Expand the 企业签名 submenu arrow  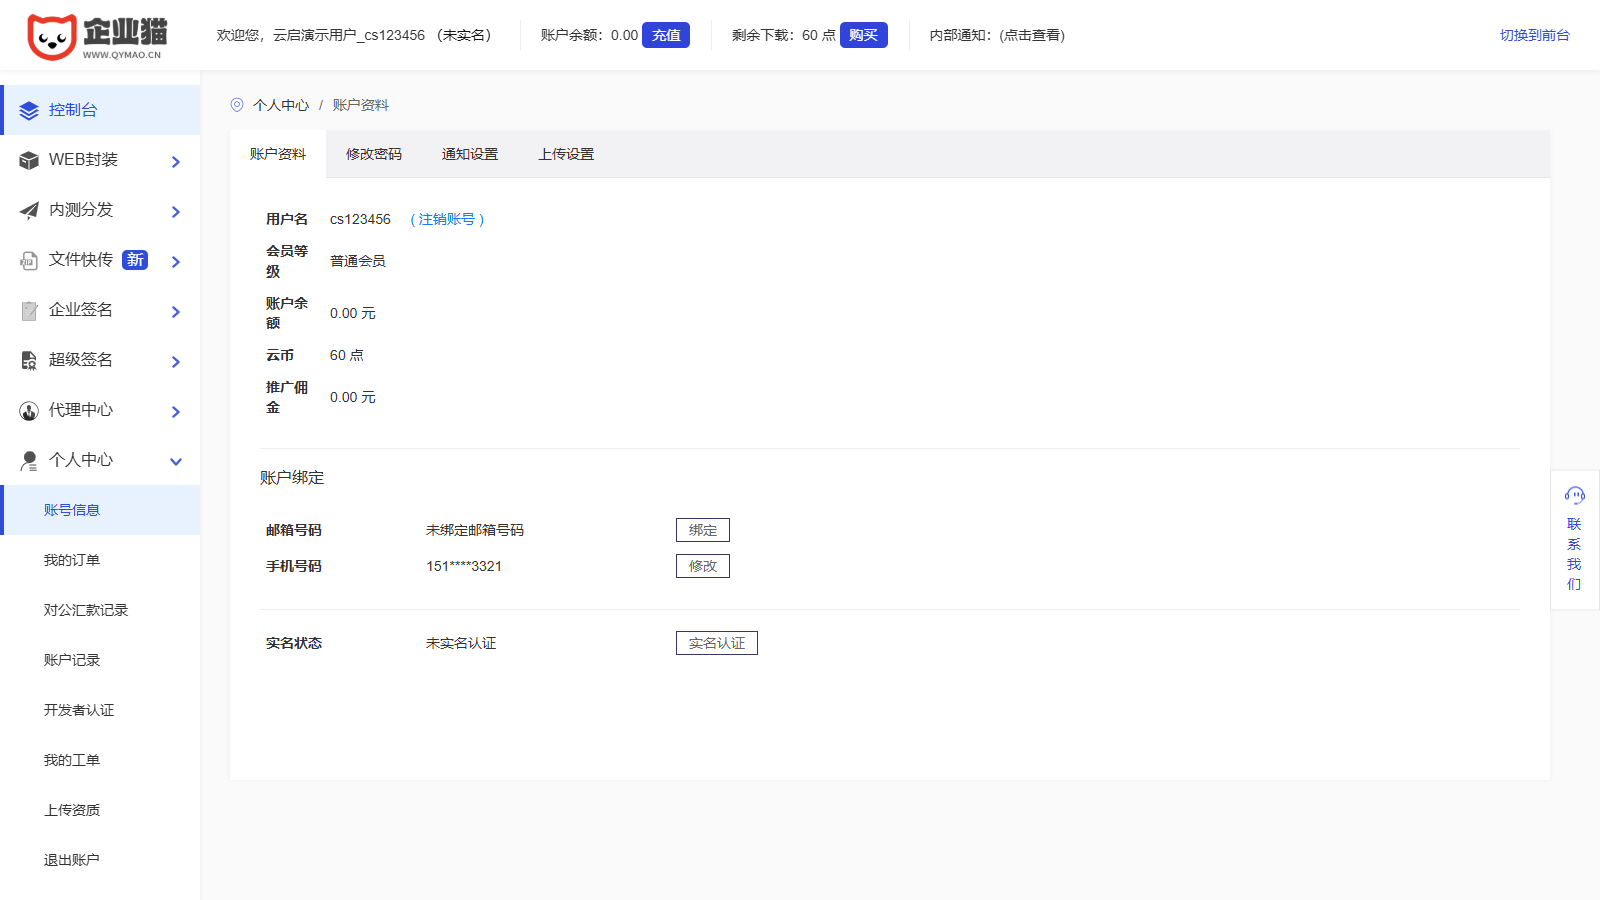tap(176, 311)
